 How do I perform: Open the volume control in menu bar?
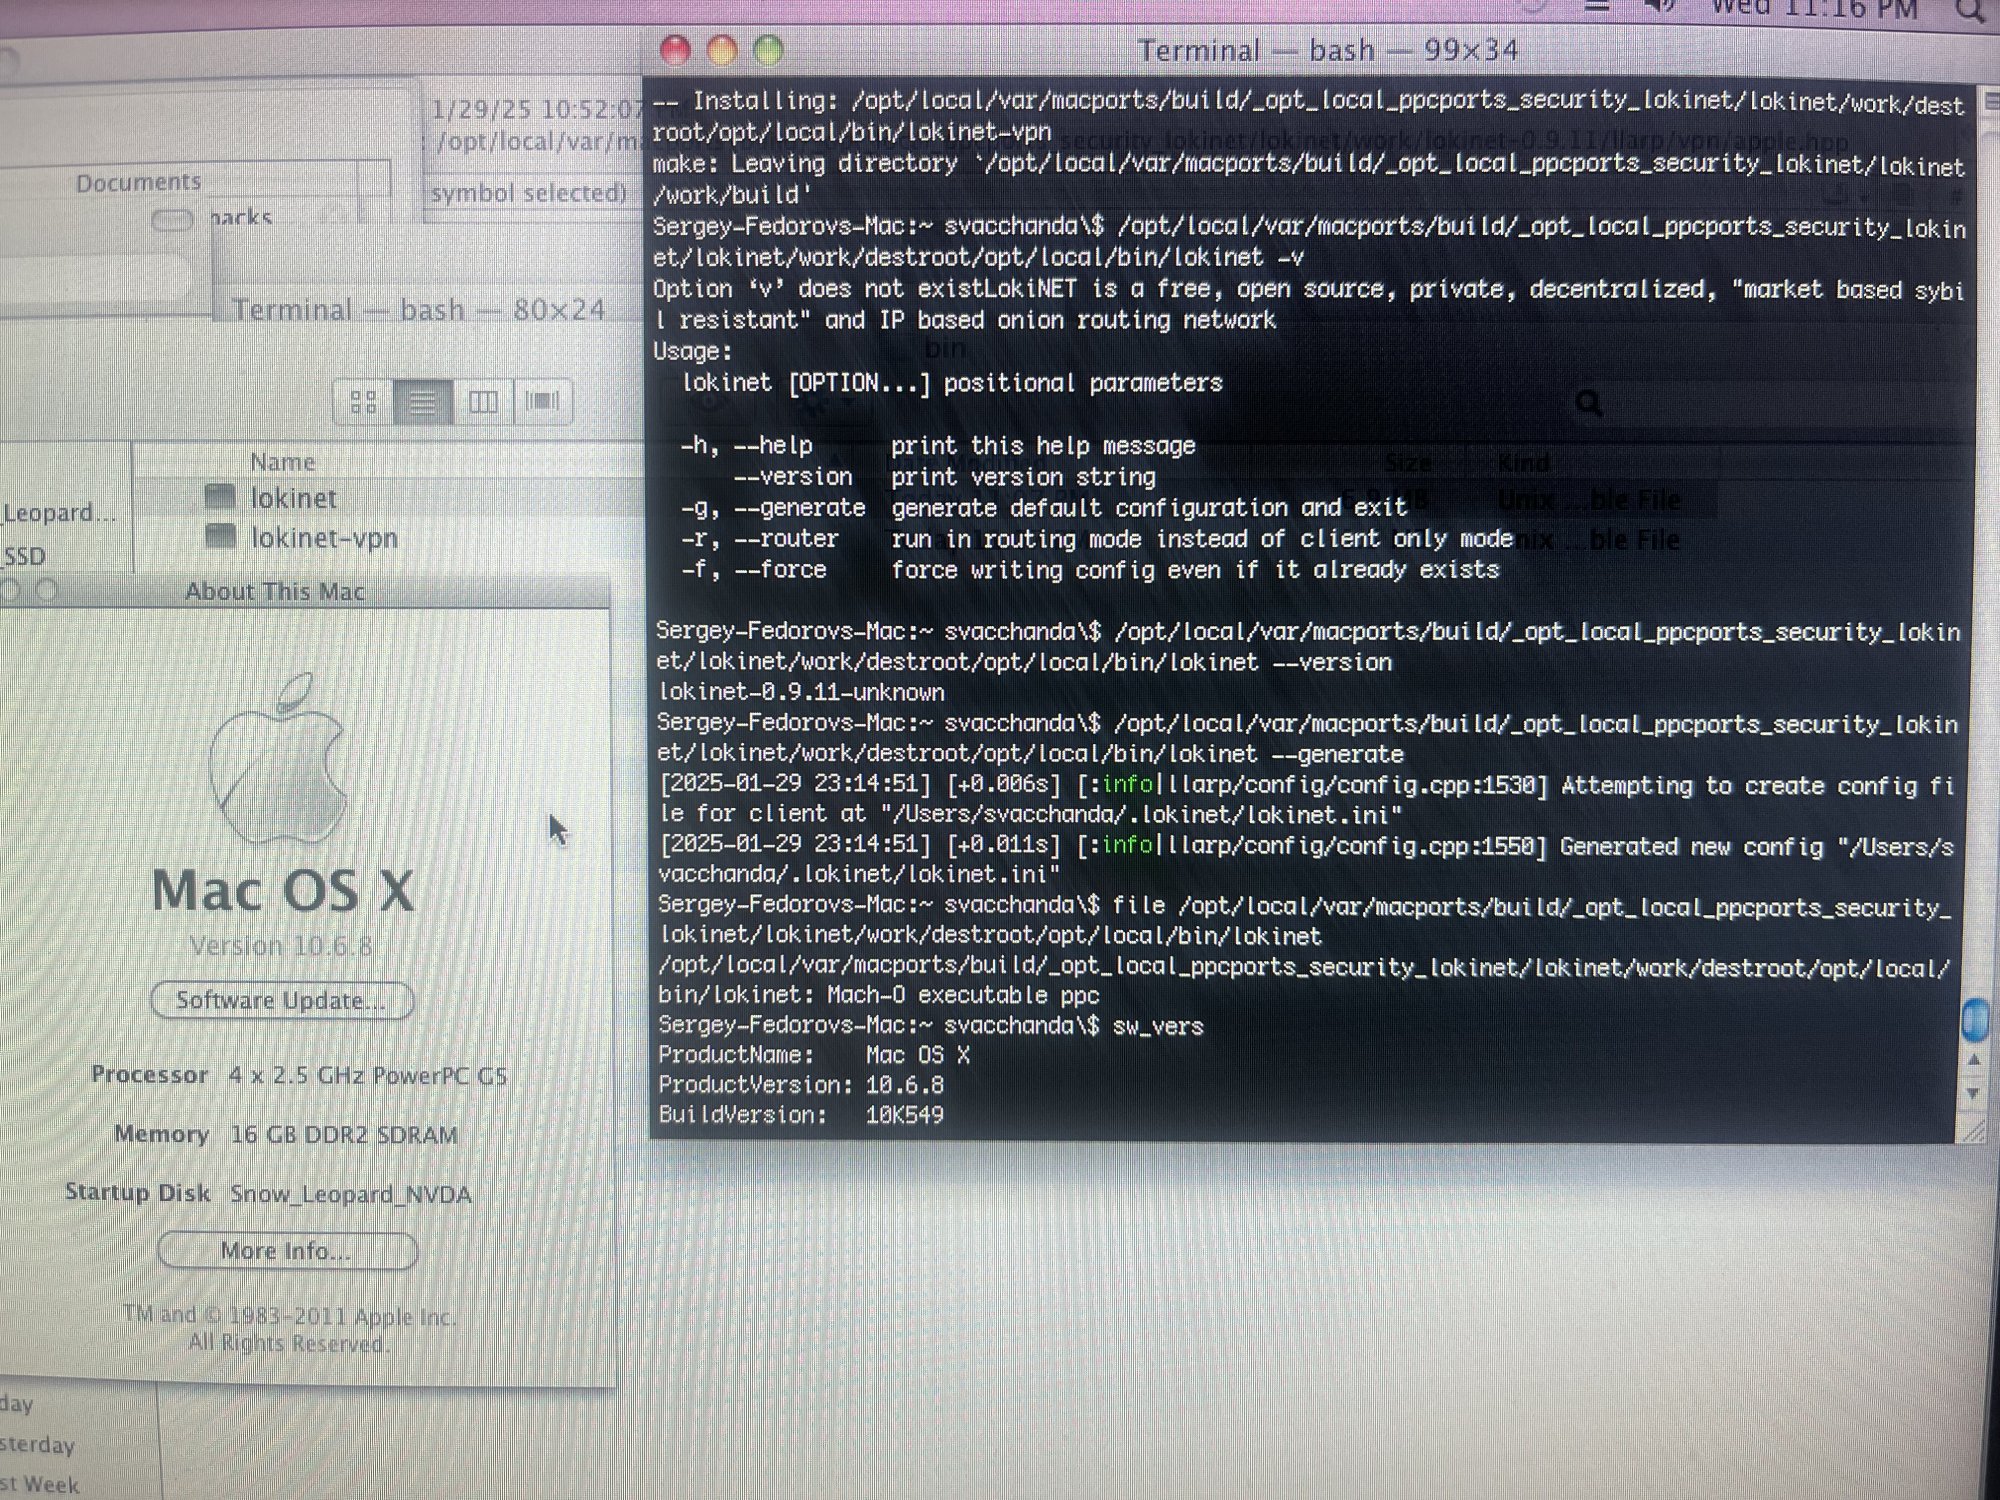(1660, 8)
